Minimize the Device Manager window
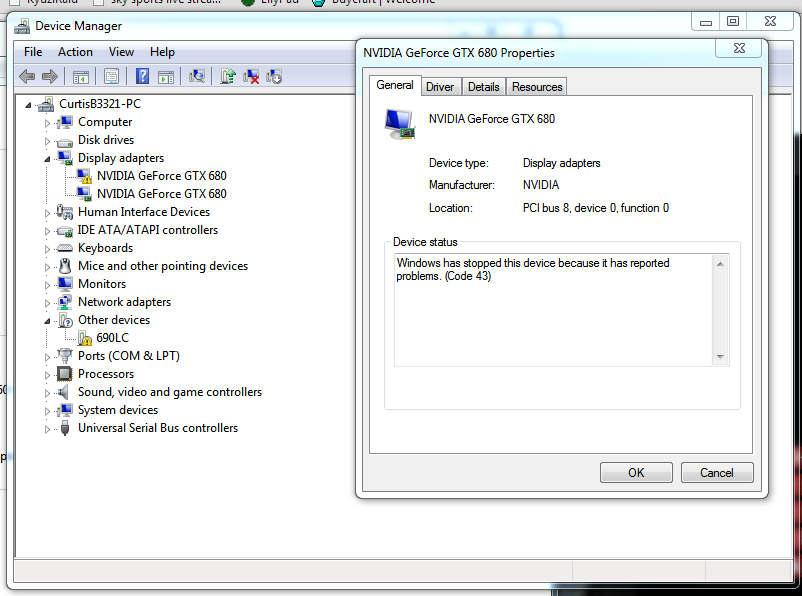 coord(706,21)
